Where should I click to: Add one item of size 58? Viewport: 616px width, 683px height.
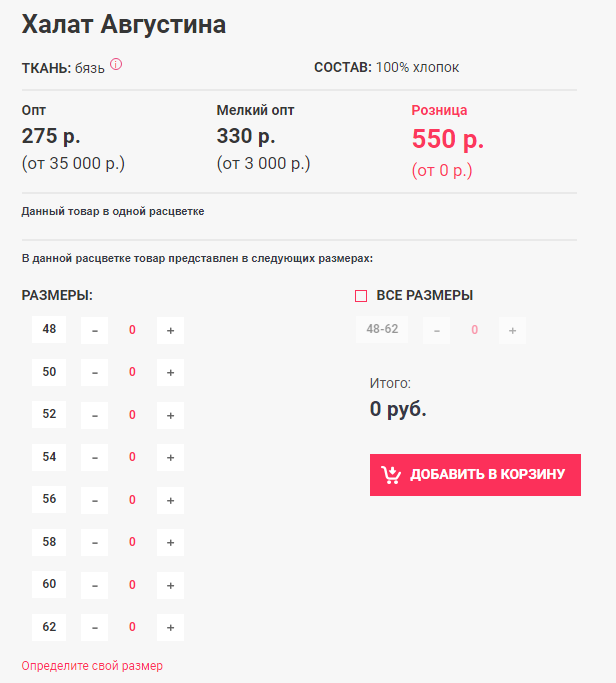170,542
